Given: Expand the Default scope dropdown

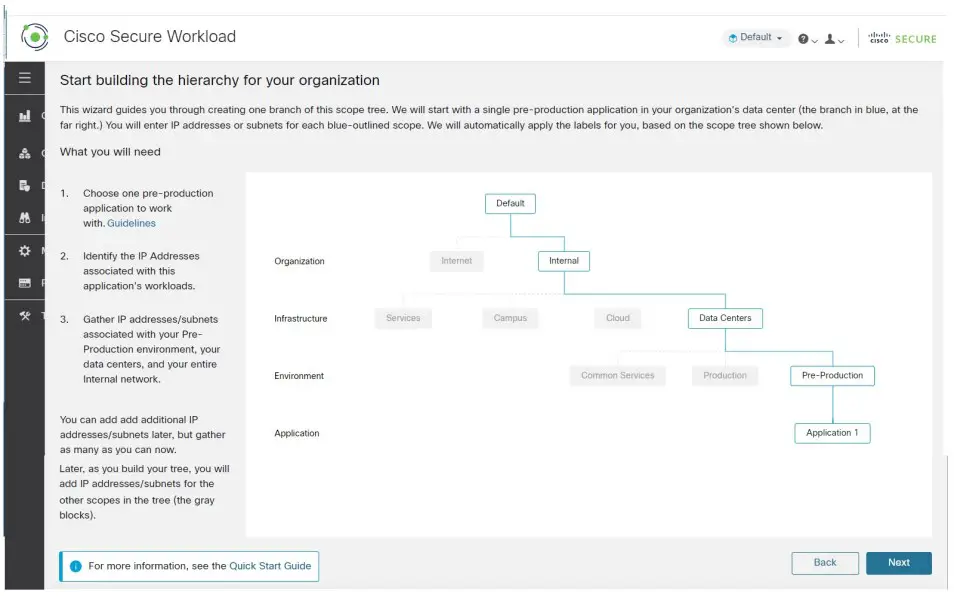Looking at the screenshot, I should (756, 38).
